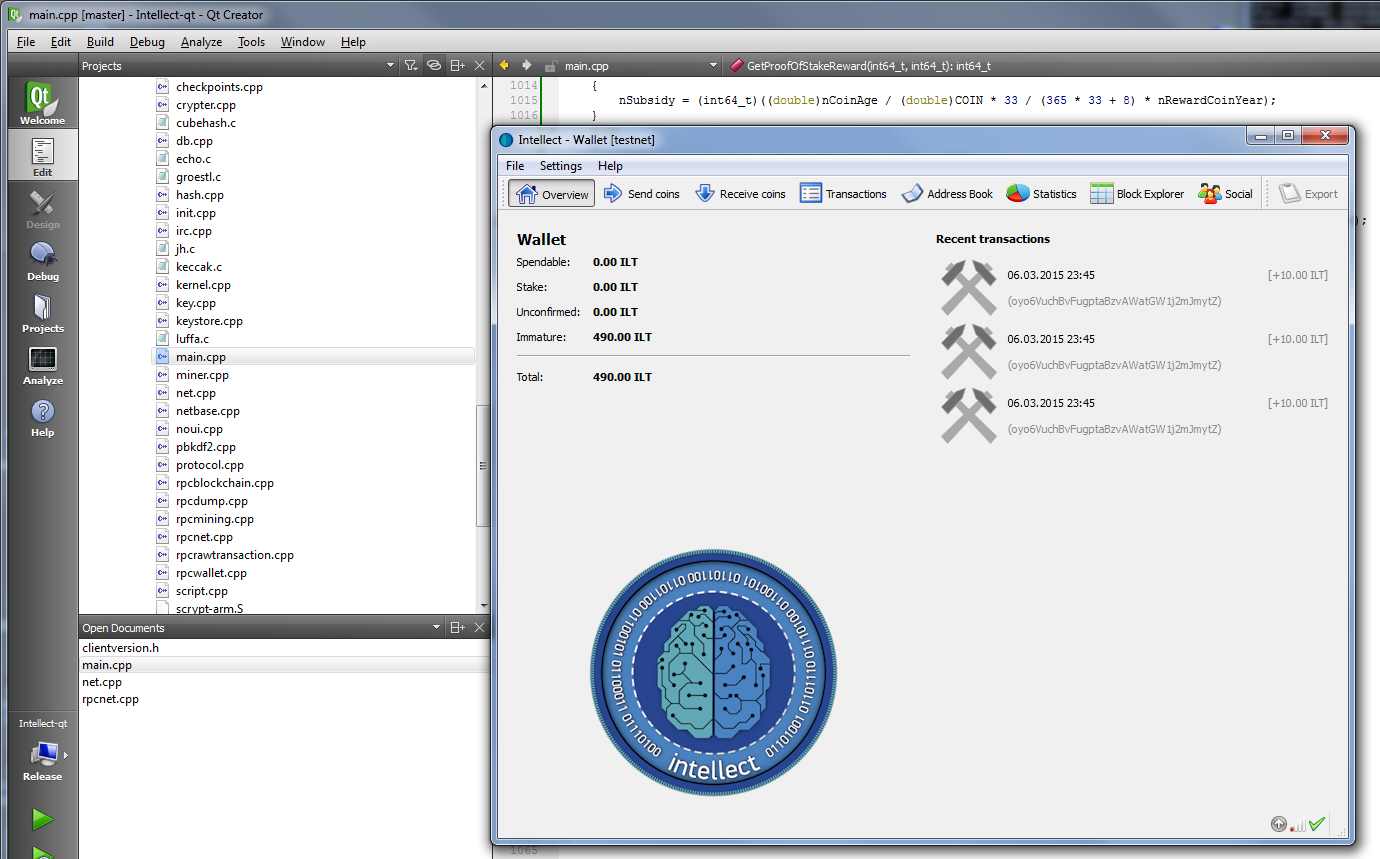Open clientversion.h from Open Documents
Image resolution: width=1380 pixels, height=859 pixels.
[x=120, y=648]
